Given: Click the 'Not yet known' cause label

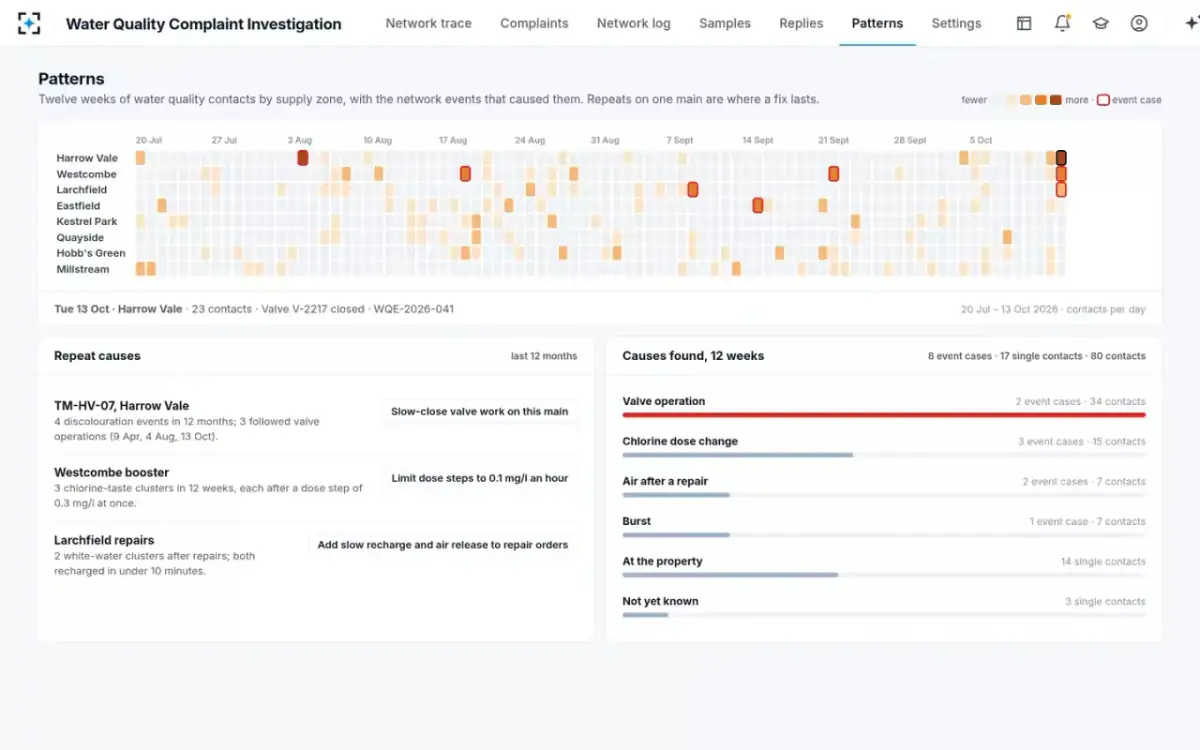Looking at the screenshot, I should tap(660, 601).
